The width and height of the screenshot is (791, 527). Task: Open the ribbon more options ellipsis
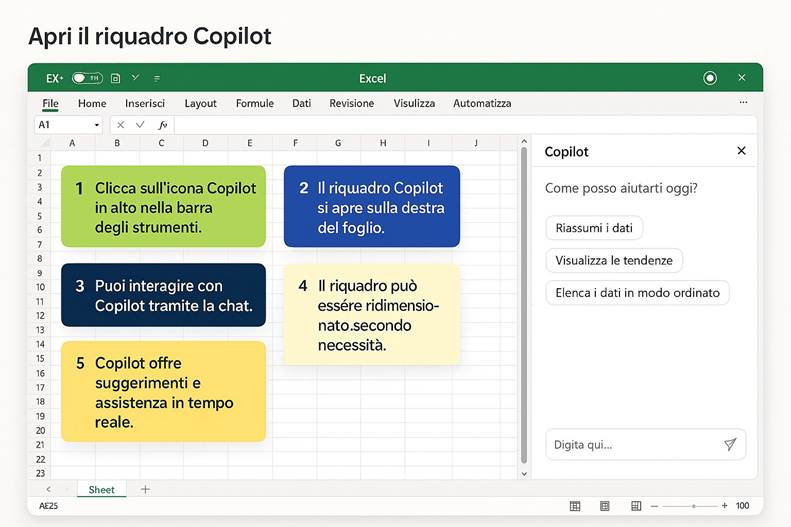(743, 102)
